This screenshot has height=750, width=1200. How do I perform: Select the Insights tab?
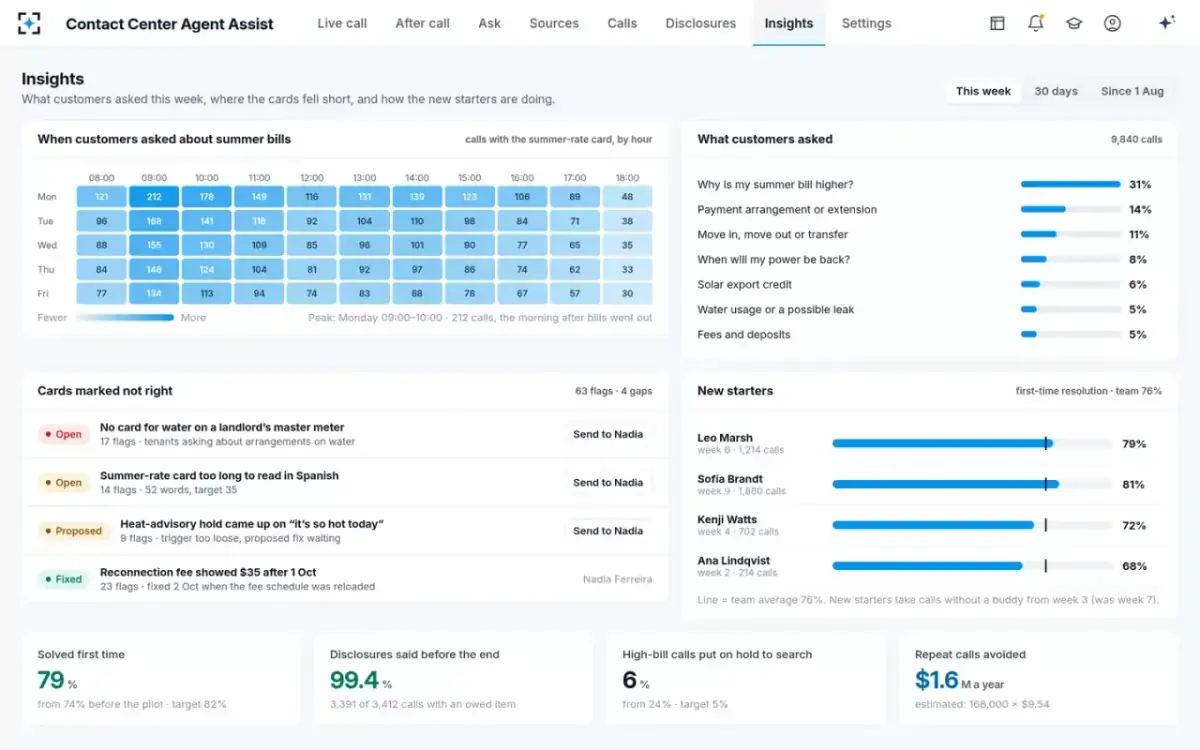pos(789,23)
